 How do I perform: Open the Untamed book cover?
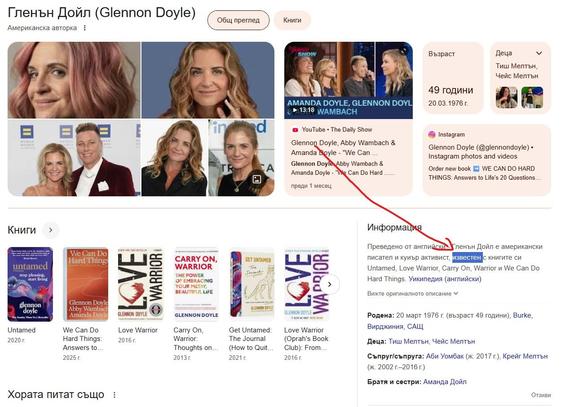click(x=30, y=284)
